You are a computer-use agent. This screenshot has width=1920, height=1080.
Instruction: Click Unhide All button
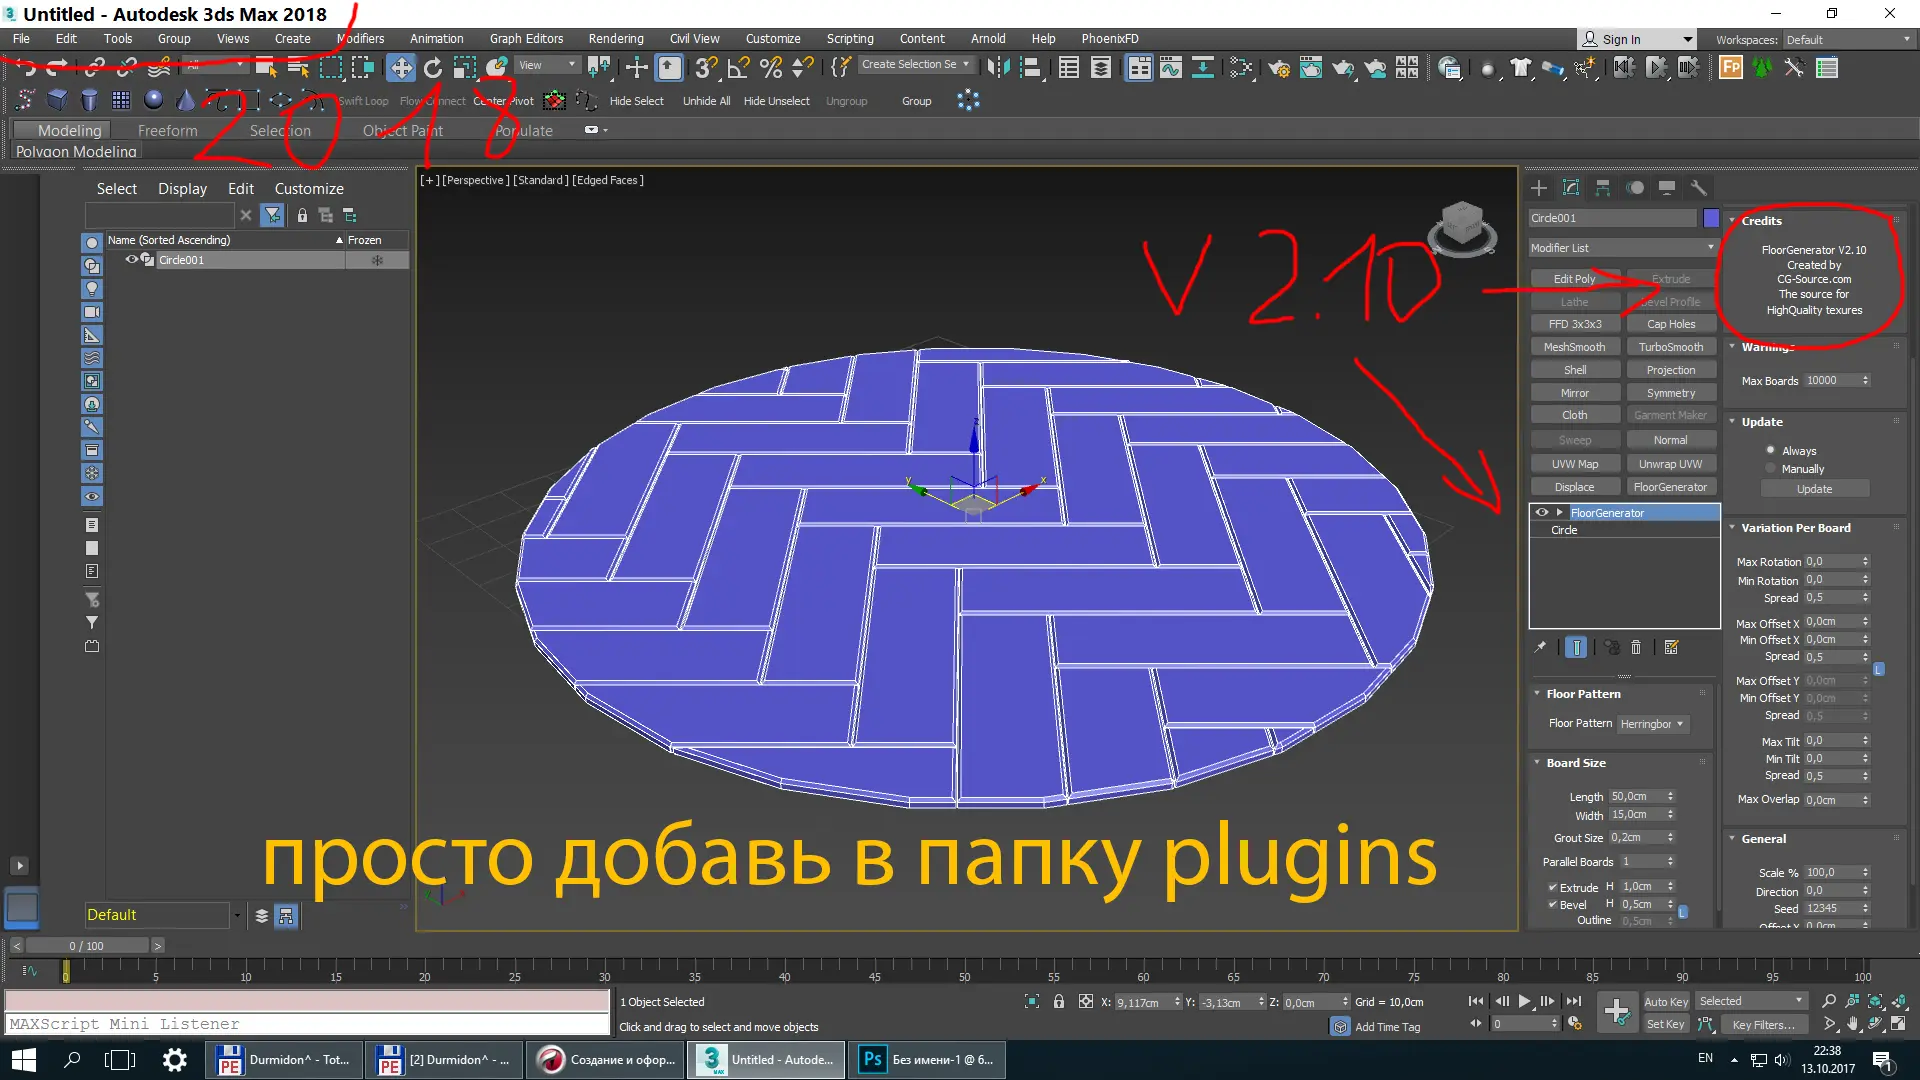[706, 101]
